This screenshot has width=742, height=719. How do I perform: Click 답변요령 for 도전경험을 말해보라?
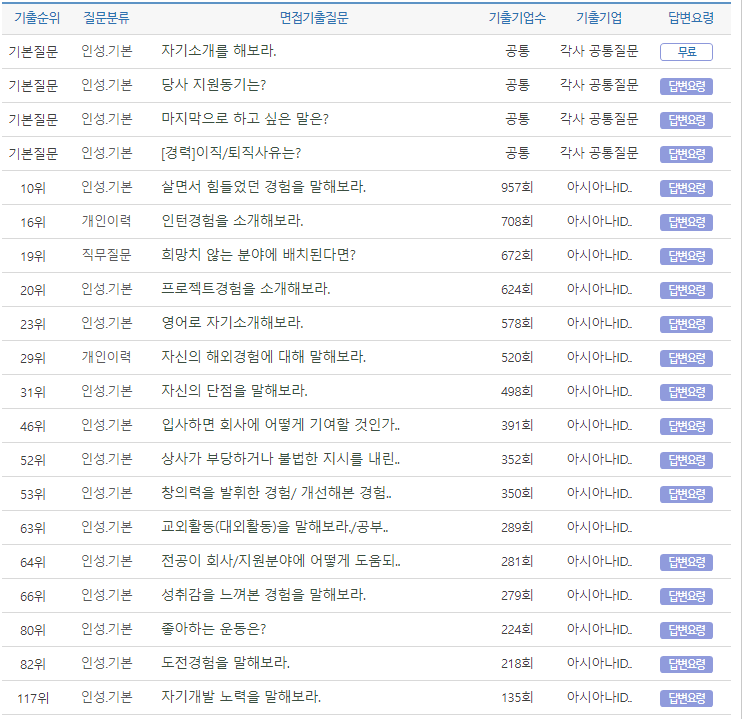[686, 664]
